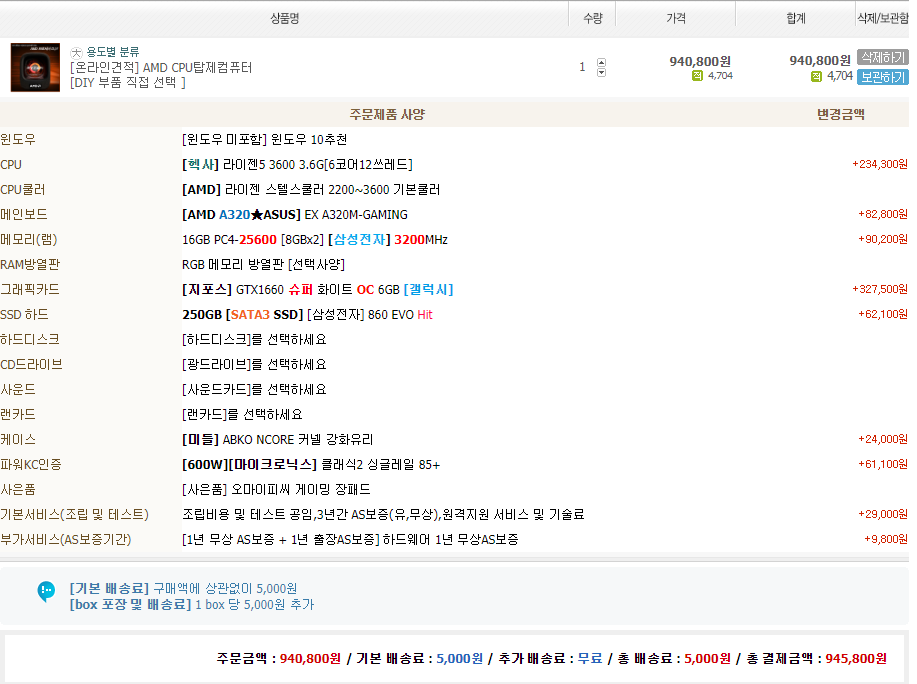917x684 pixels.
Task: Click the case price +24,000원
Action: (x=882, y=439)
